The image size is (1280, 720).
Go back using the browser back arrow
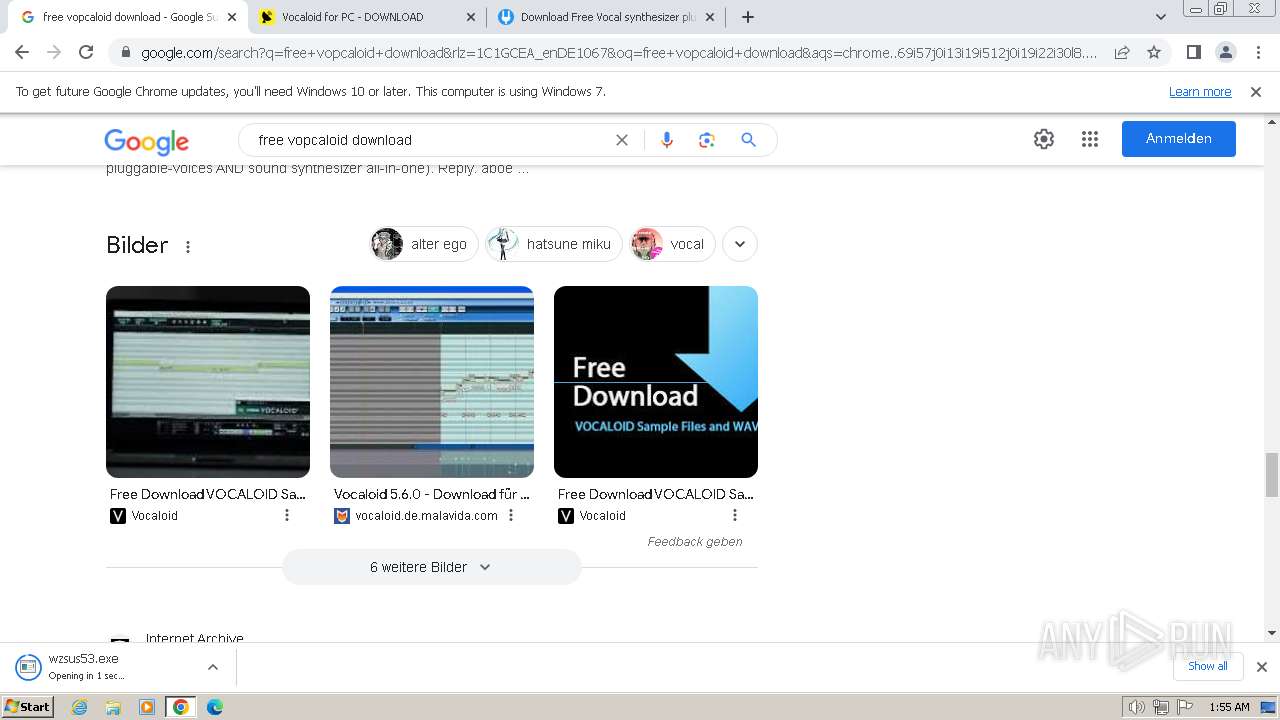tap(22, 52)
